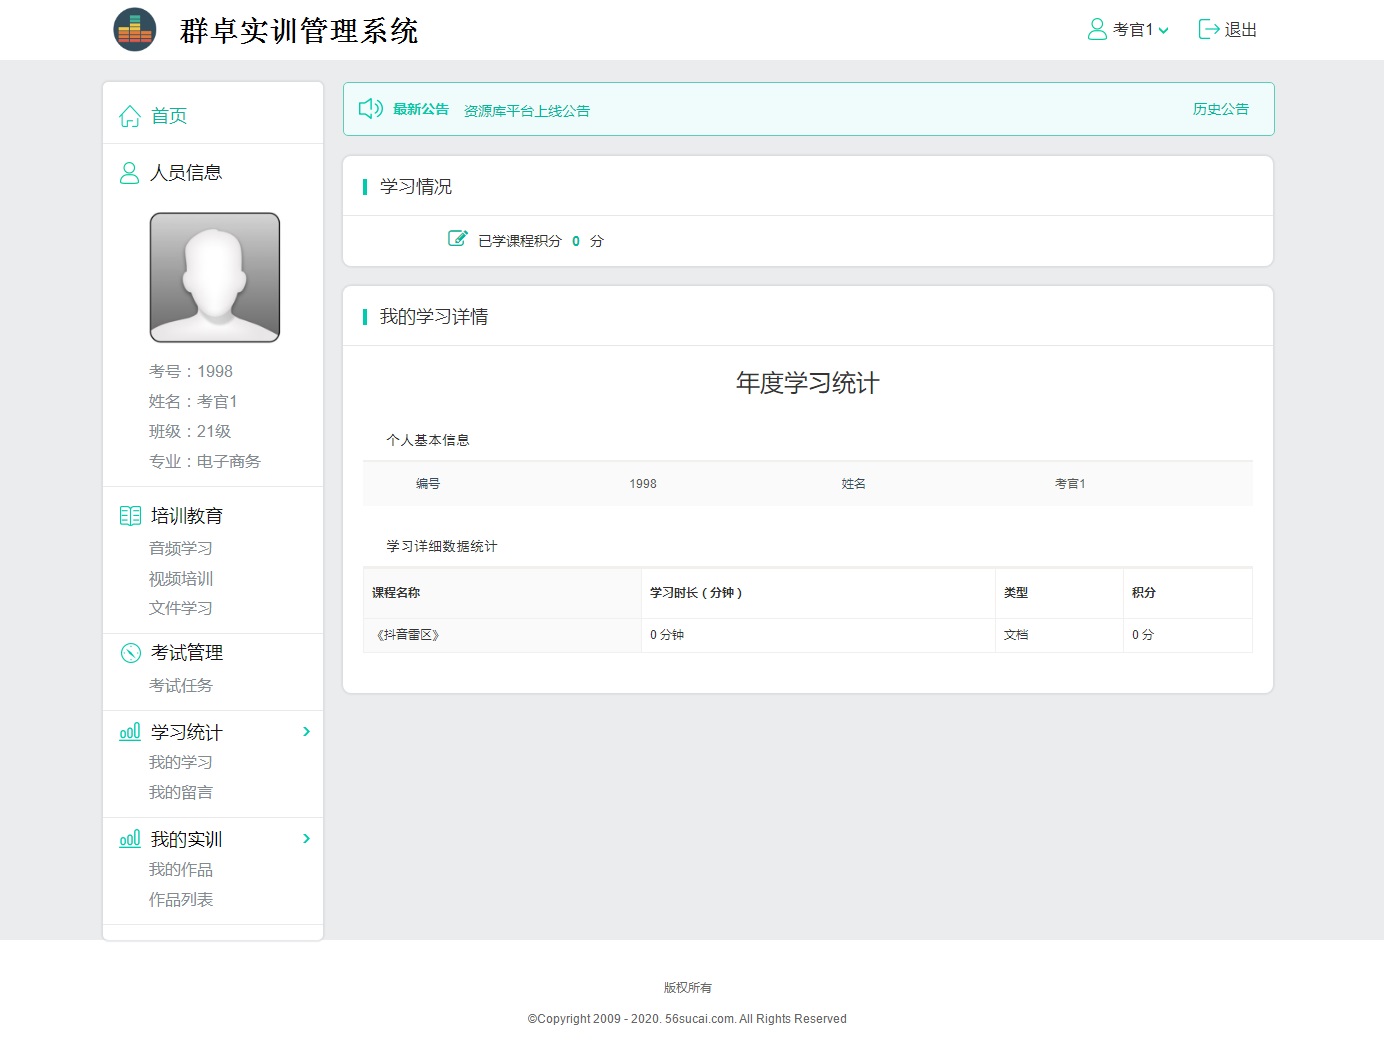Click the 考试管理 clock icon
1384x1040 pixels.
tap(130, 653)
